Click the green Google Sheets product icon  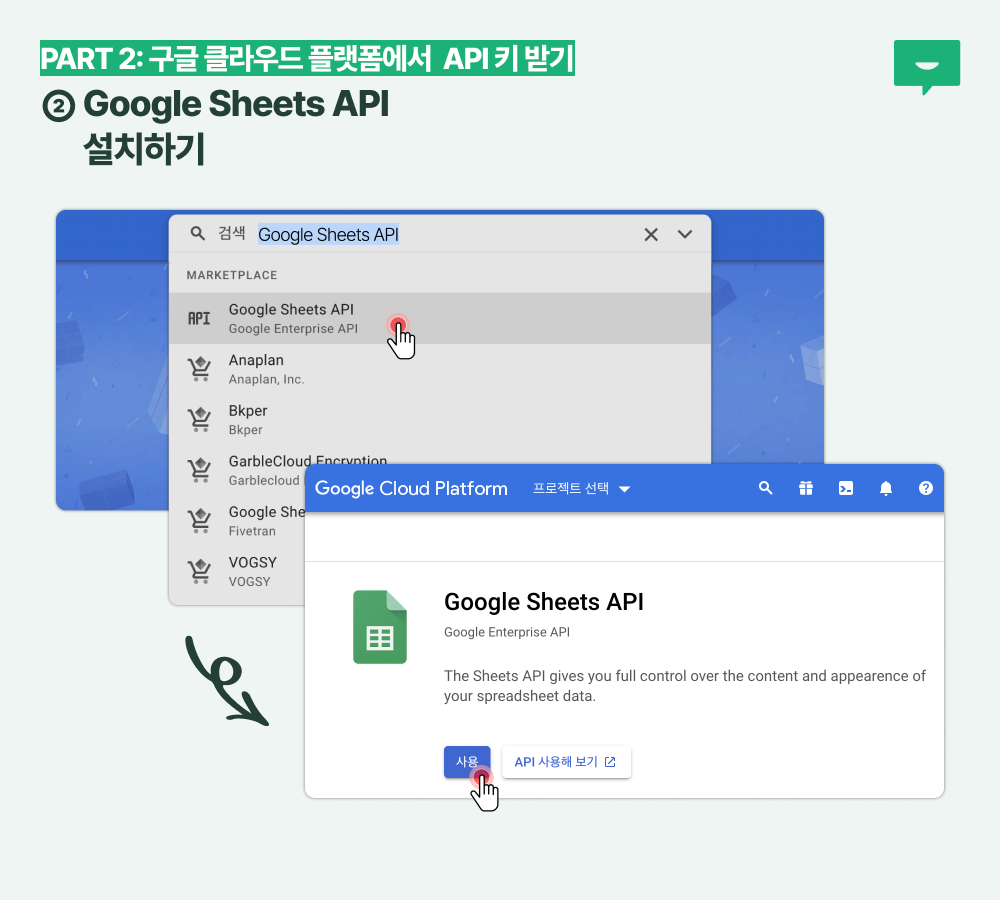[380, 627]
